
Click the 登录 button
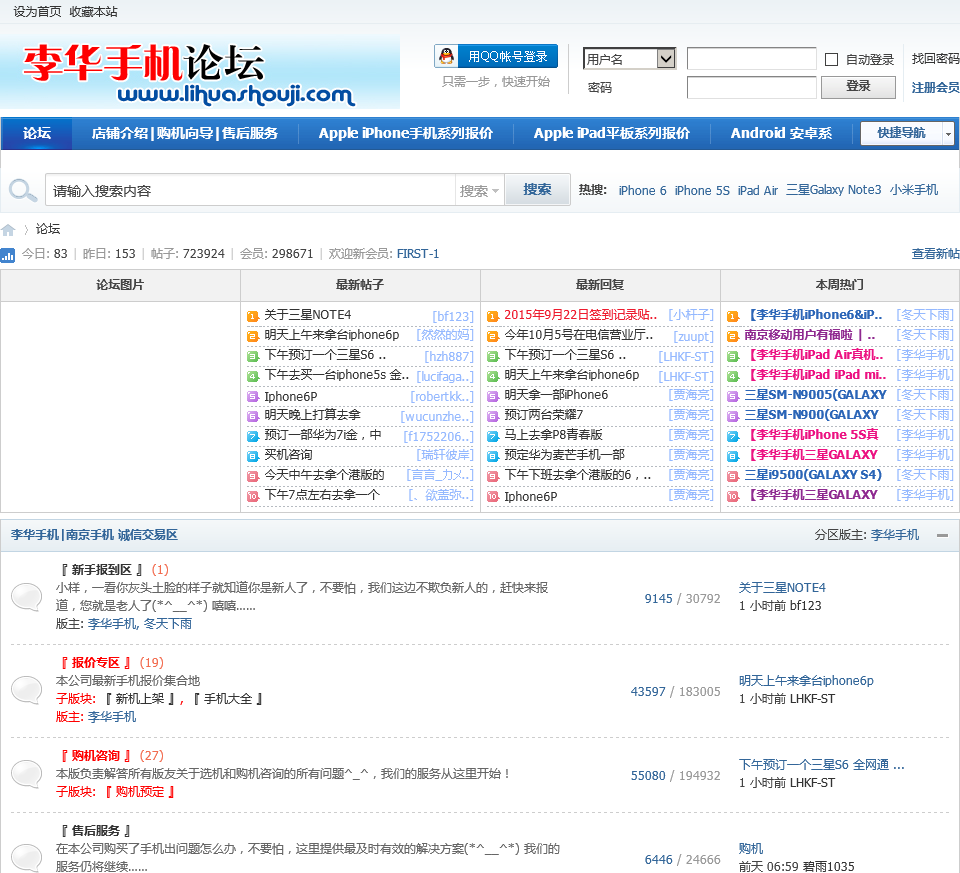tap(858, 86)
